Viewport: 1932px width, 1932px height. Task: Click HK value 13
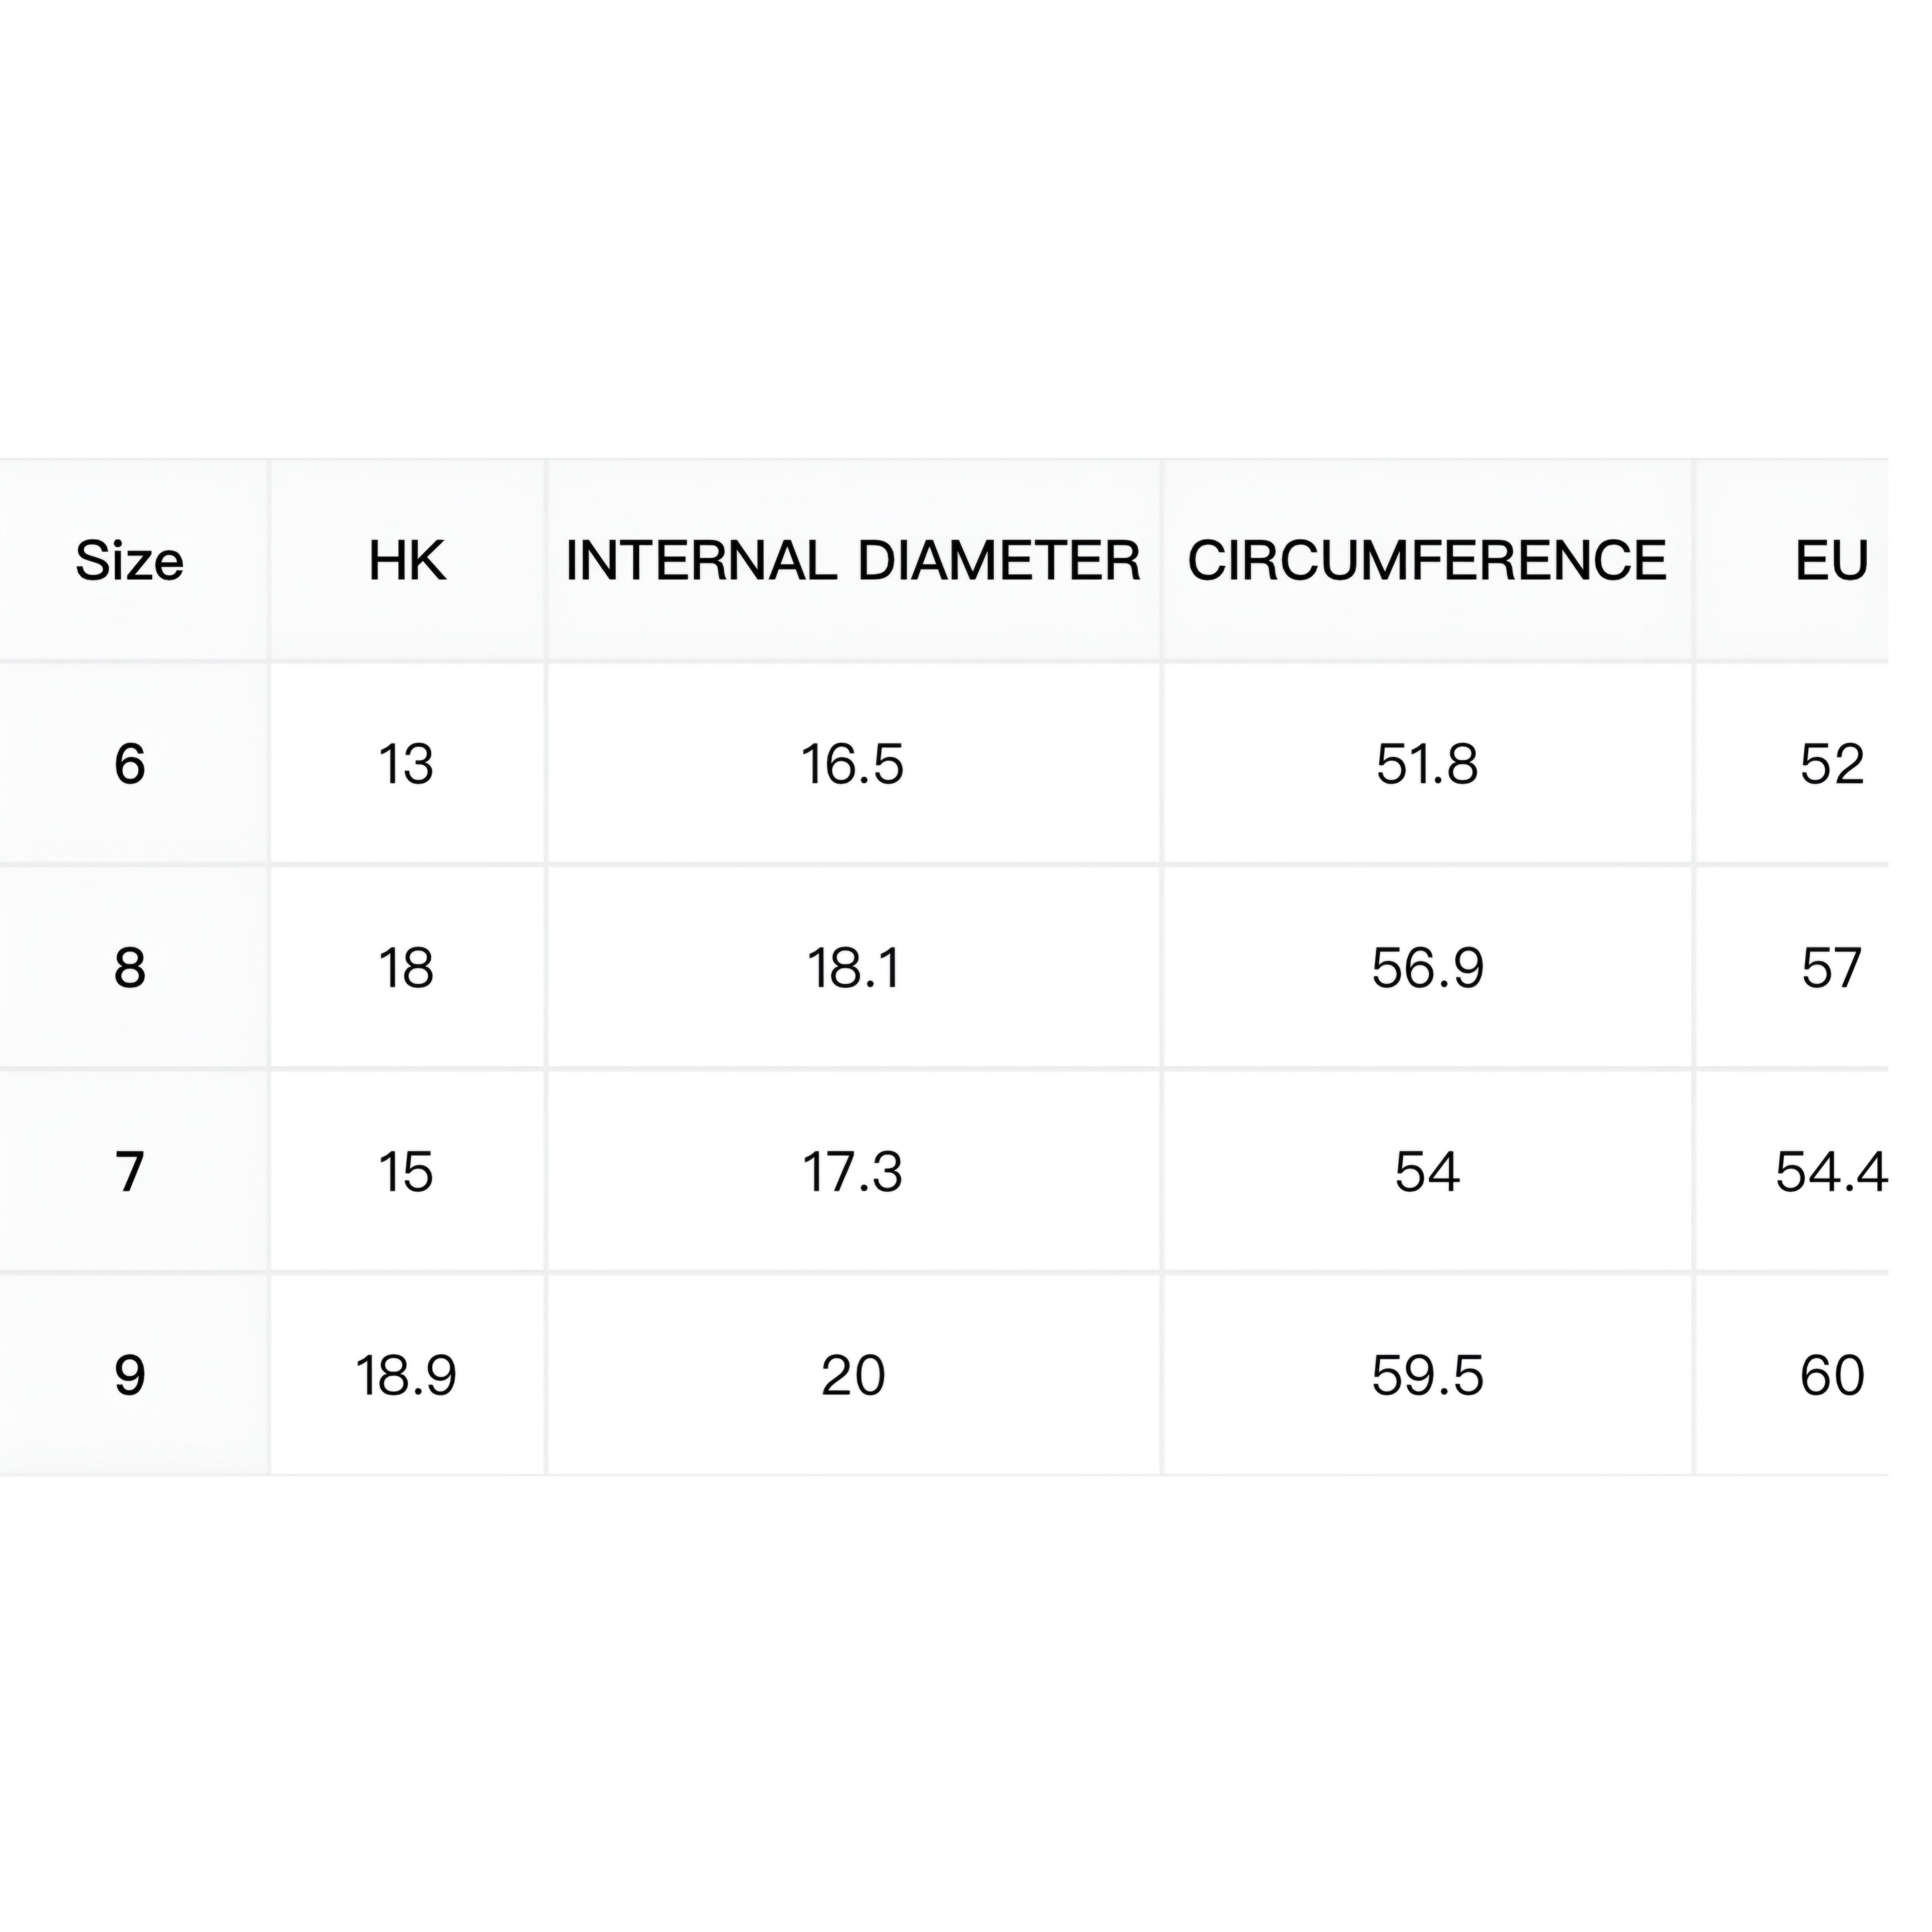(x=406, y=764)
